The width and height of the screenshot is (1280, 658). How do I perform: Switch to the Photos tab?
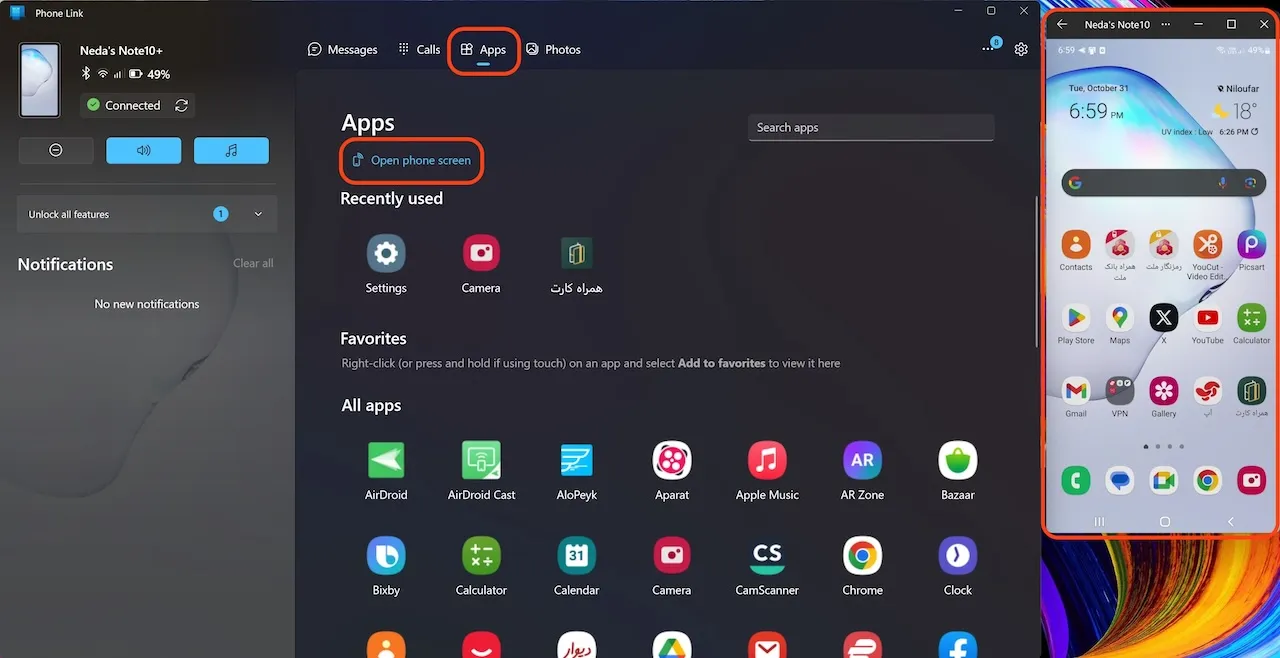[x=553, y=49]
